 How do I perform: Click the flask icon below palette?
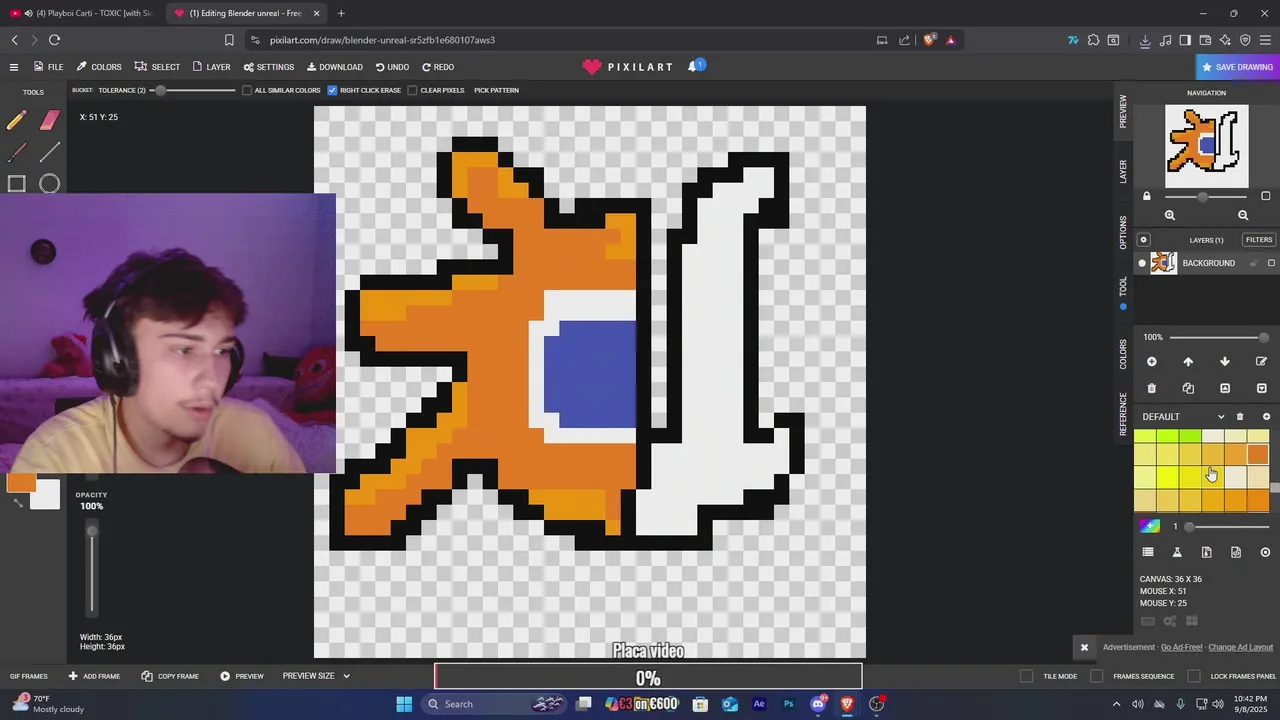(1177, 552)
